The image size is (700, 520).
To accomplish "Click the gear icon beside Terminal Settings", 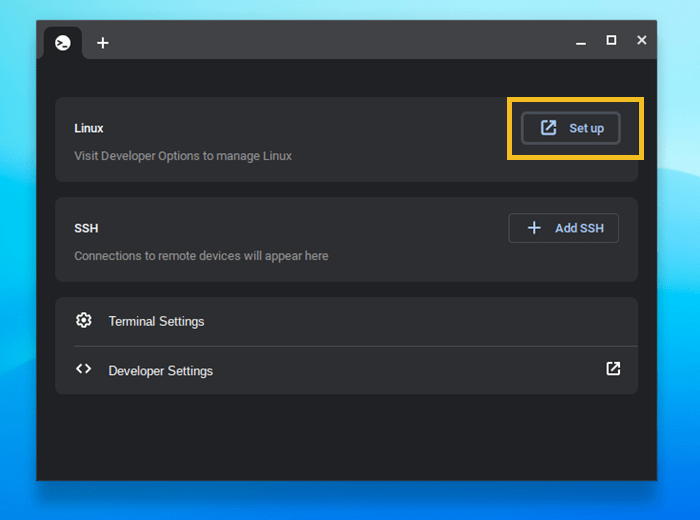I will pos(83,320).
